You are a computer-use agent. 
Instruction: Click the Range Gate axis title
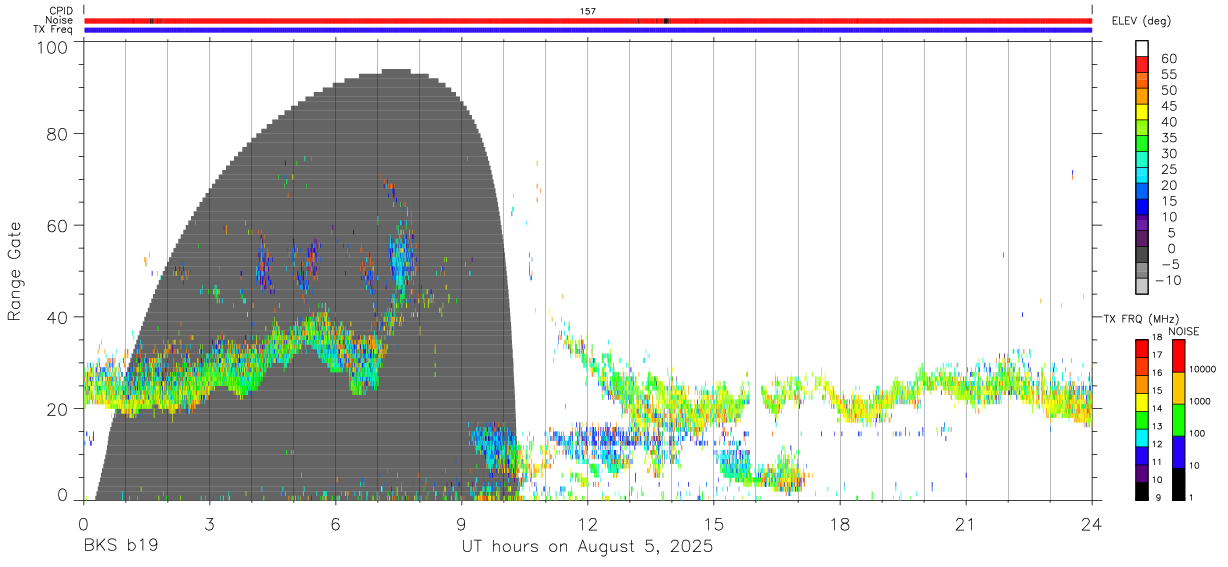tap(15, 272)
